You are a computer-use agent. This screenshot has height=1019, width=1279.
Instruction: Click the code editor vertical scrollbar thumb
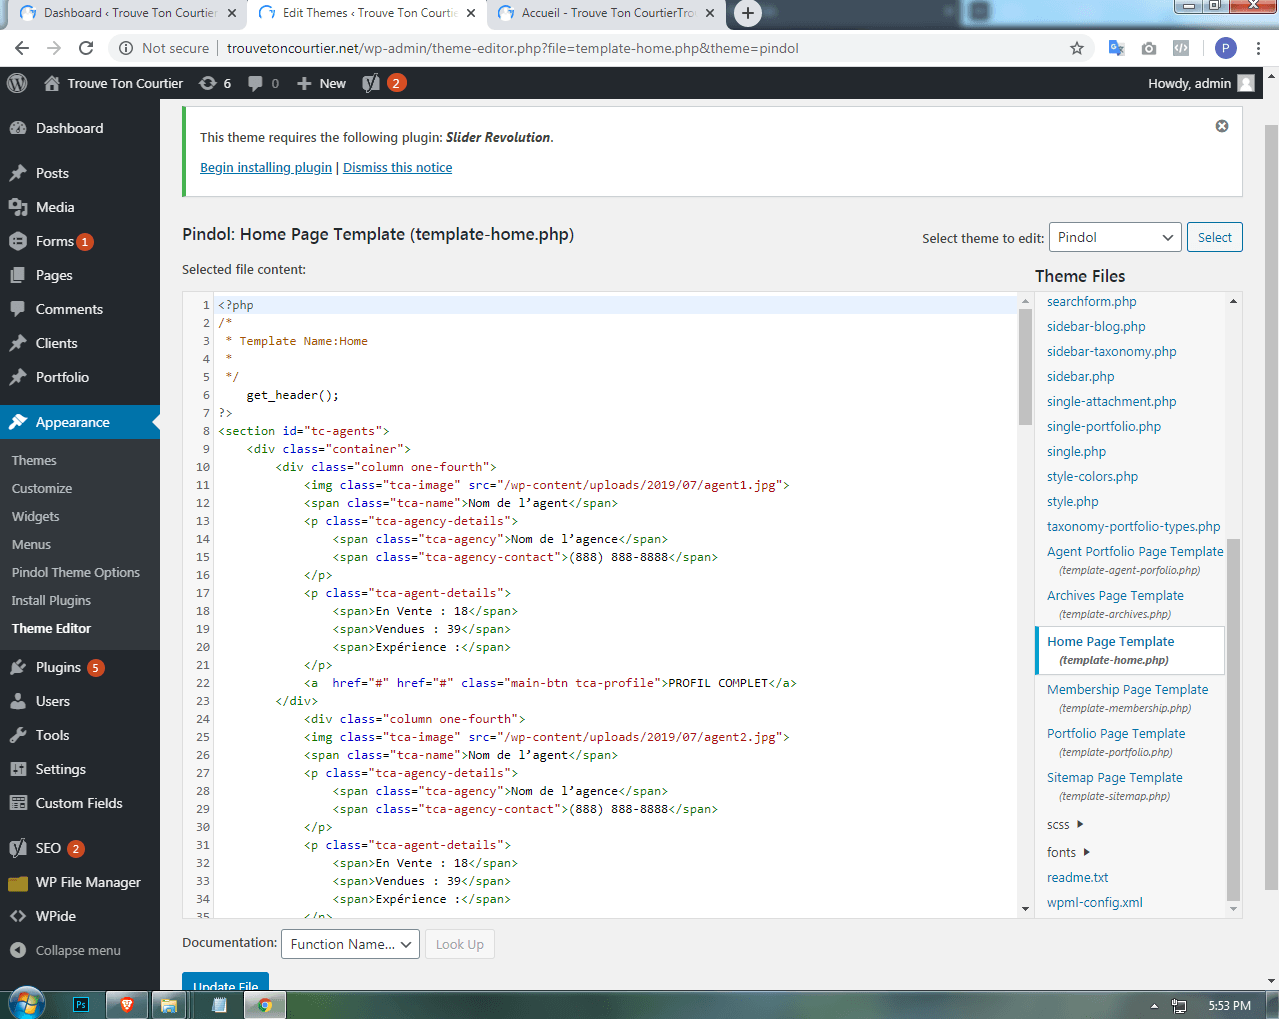tap(1025, 367)
